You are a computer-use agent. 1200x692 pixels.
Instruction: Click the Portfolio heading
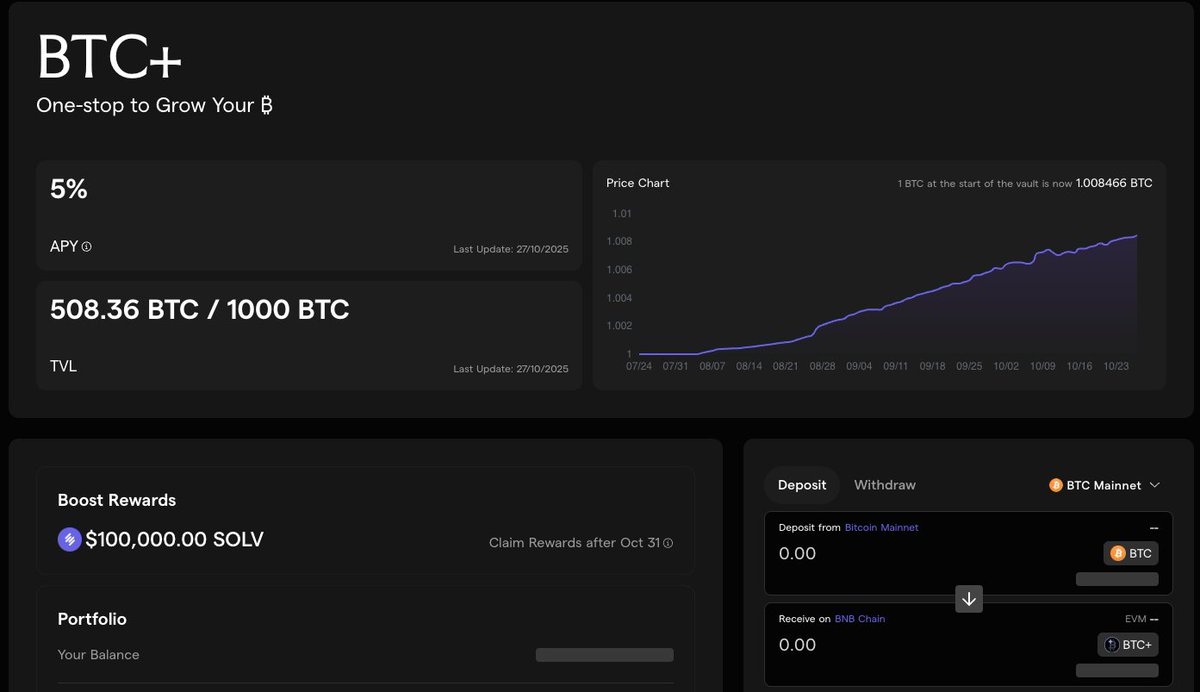(92, 619)
